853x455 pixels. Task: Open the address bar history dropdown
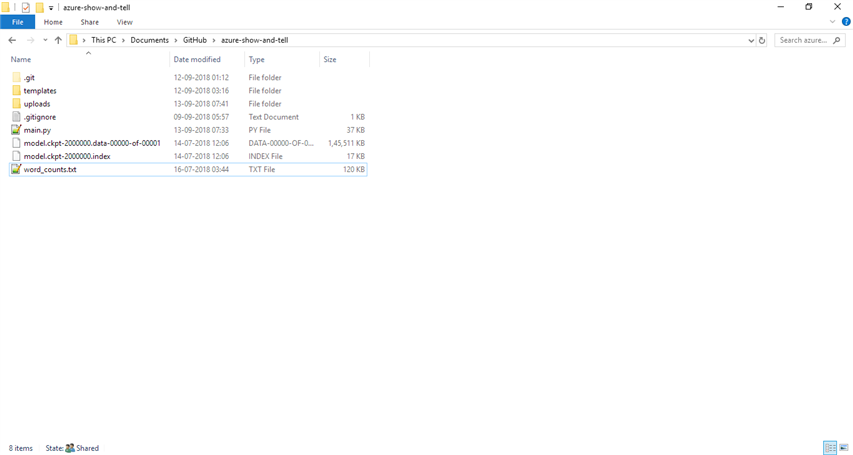751,40
